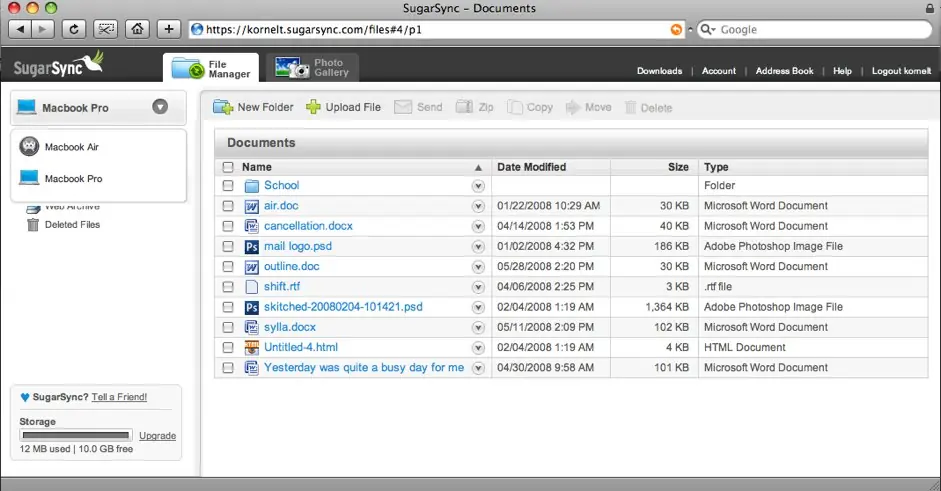Click Logout kornelt link

click(901, 71)
